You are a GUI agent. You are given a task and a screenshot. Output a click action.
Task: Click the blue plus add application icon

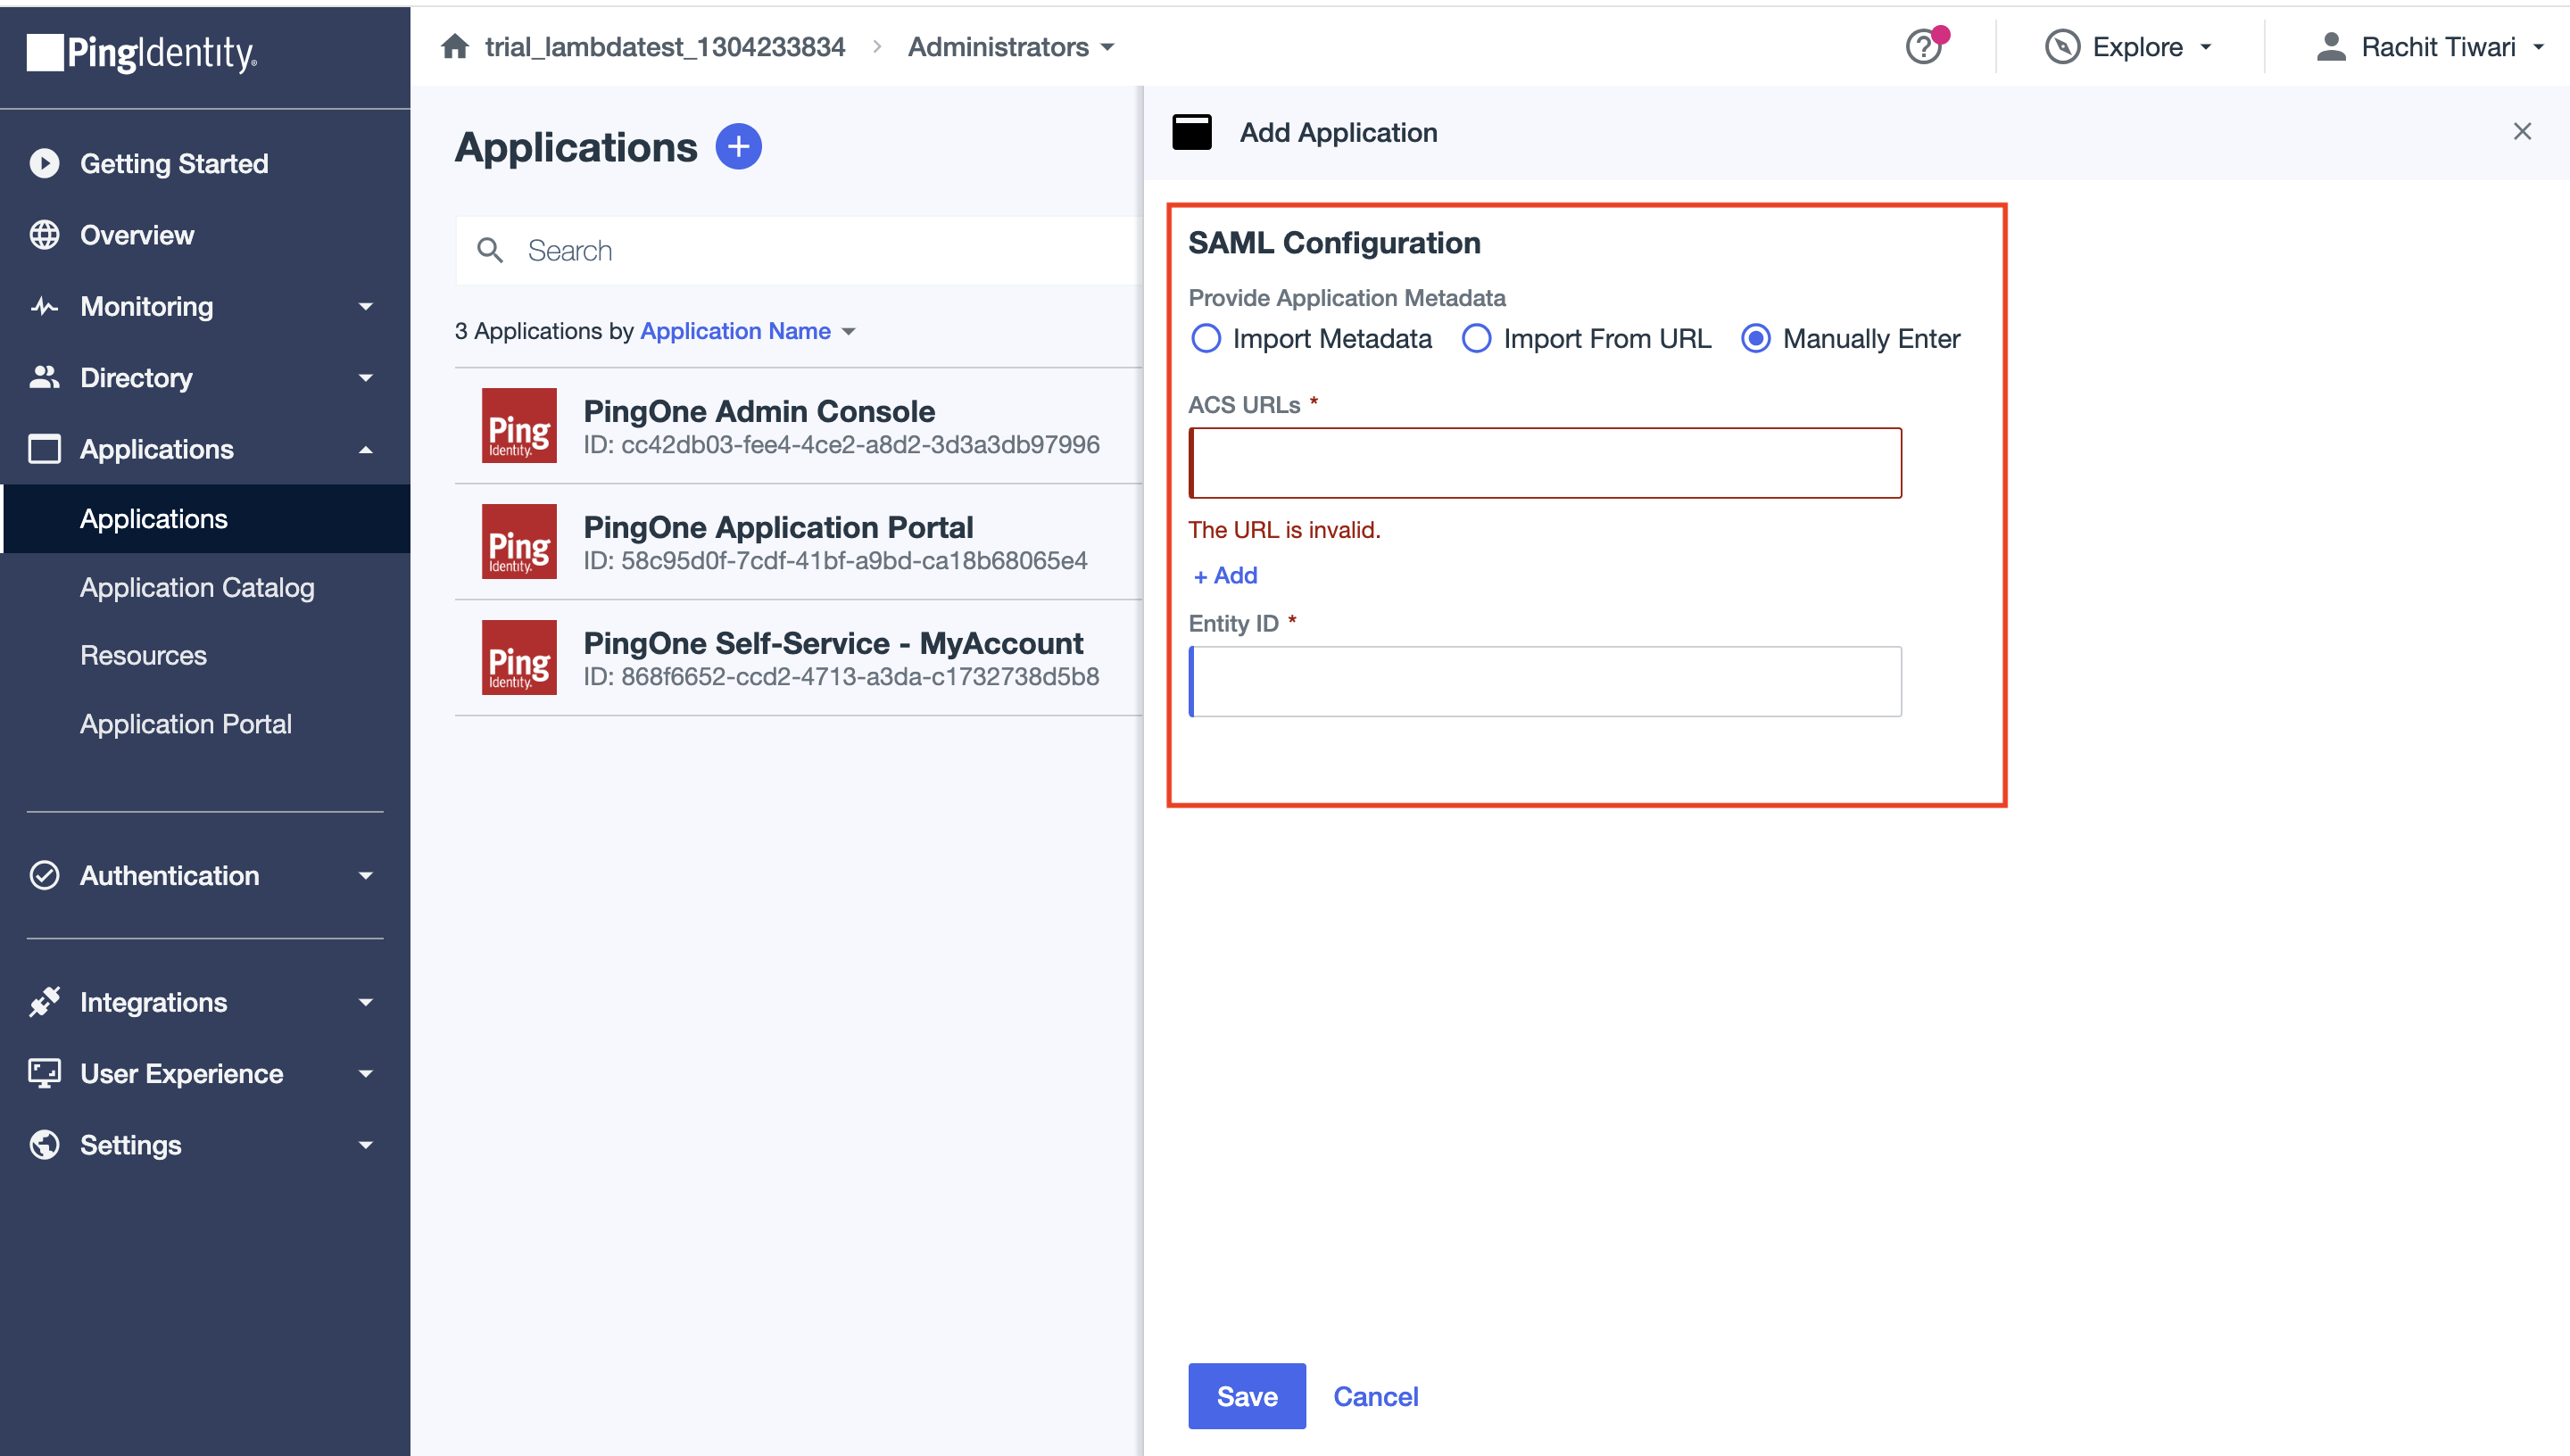738,147
